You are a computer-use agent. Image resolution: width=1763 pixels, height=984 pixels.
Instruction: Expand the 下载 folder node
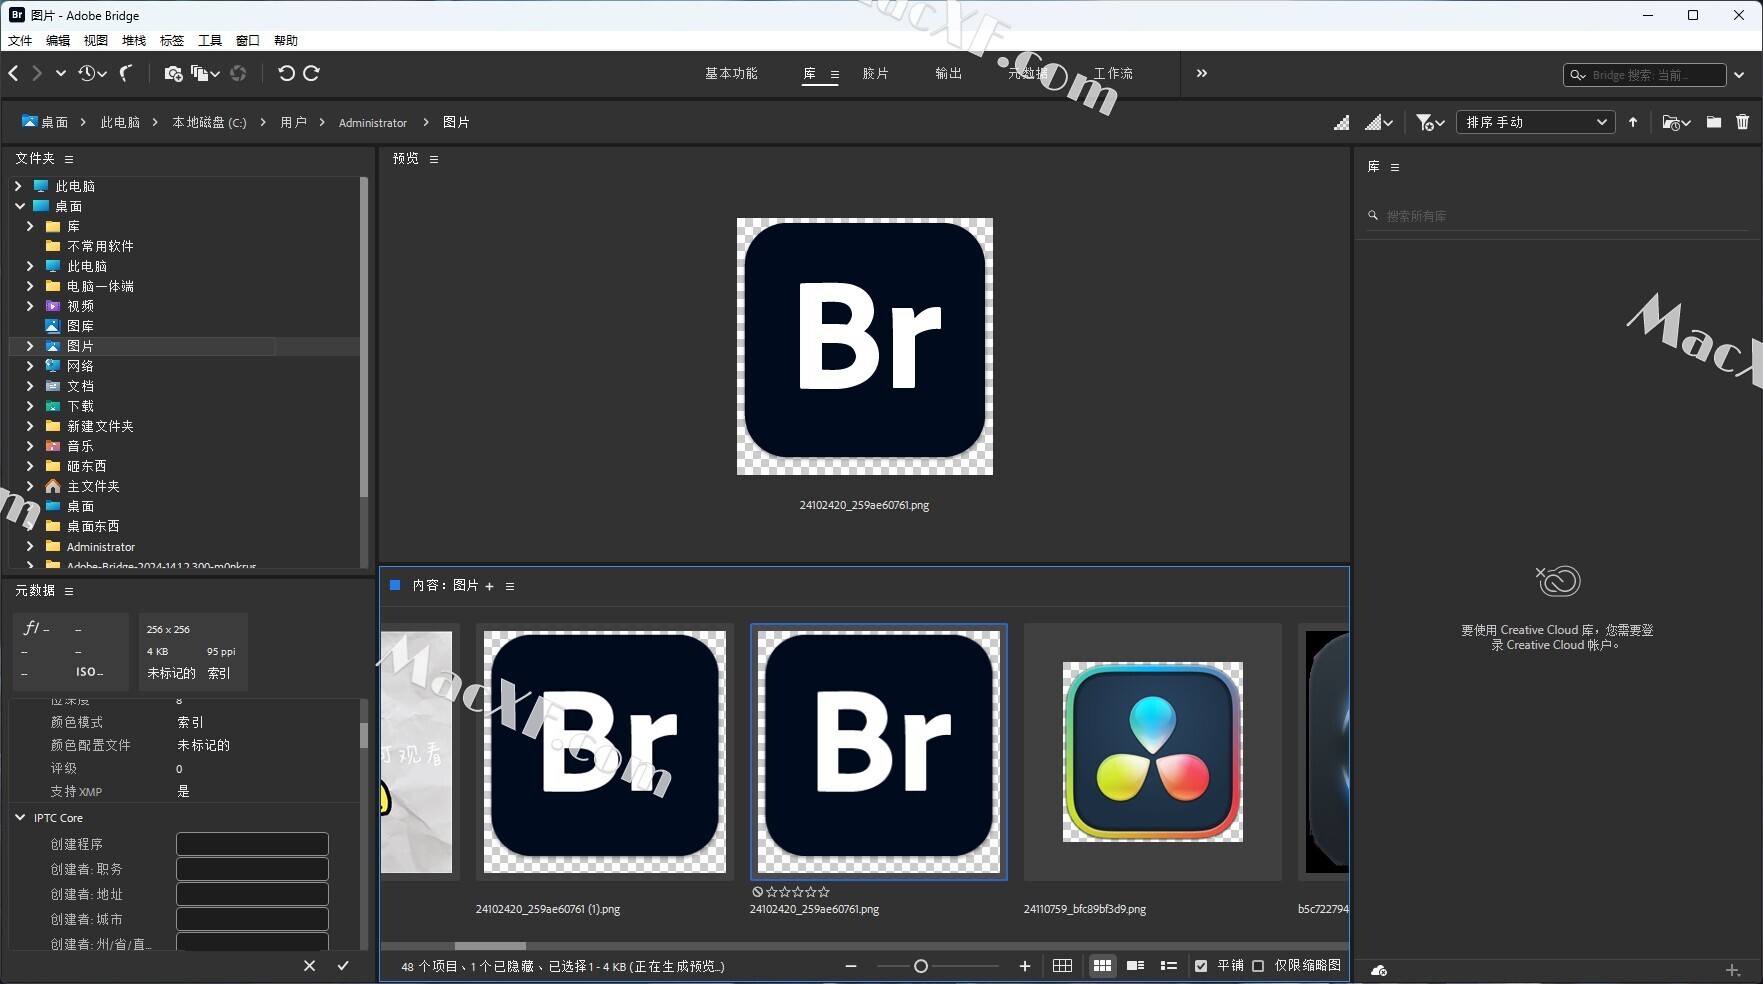(30, 406)
